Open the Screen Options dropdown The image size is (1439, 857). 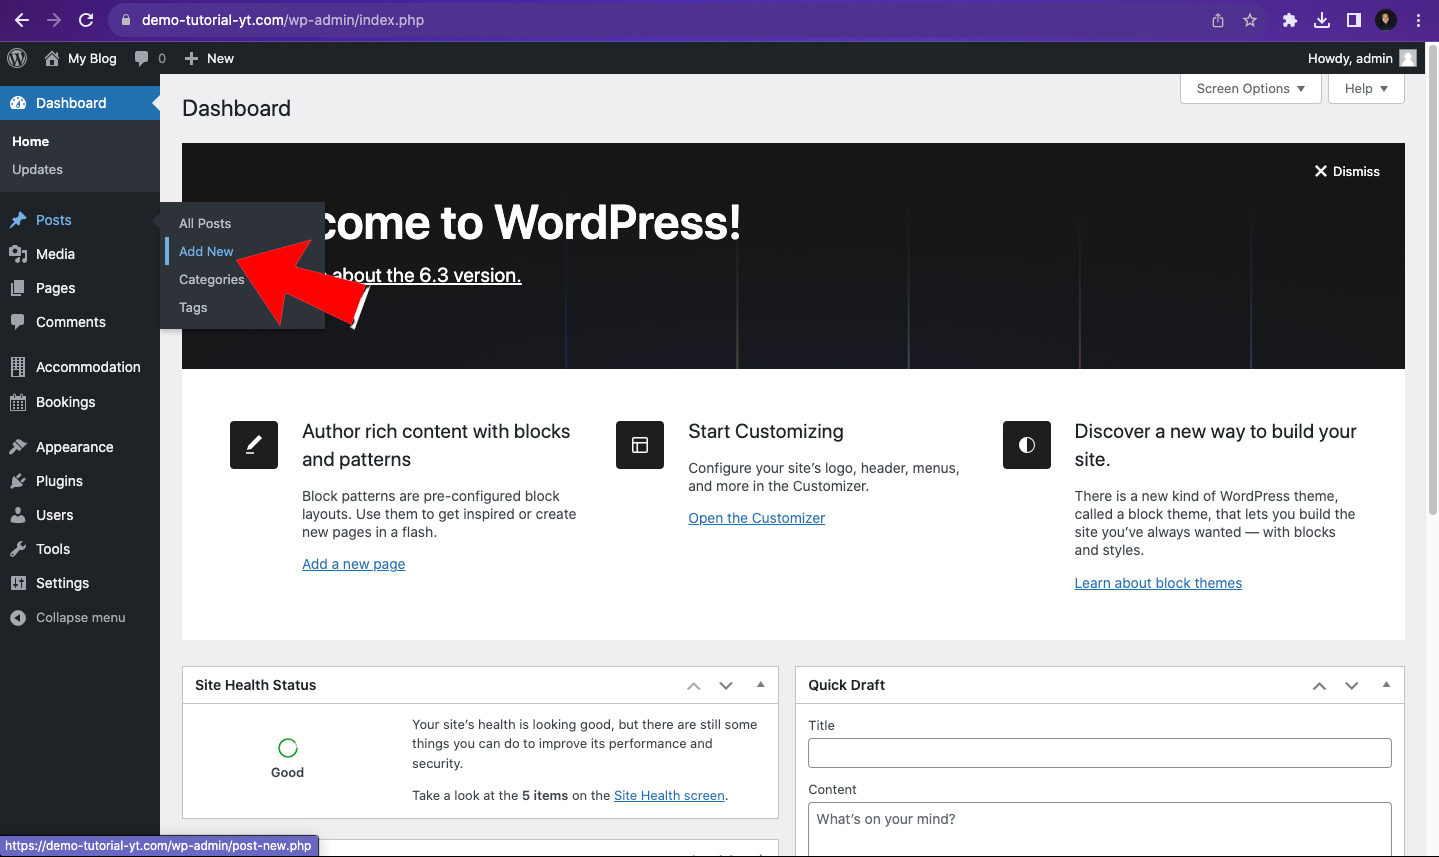[1249, 88]
